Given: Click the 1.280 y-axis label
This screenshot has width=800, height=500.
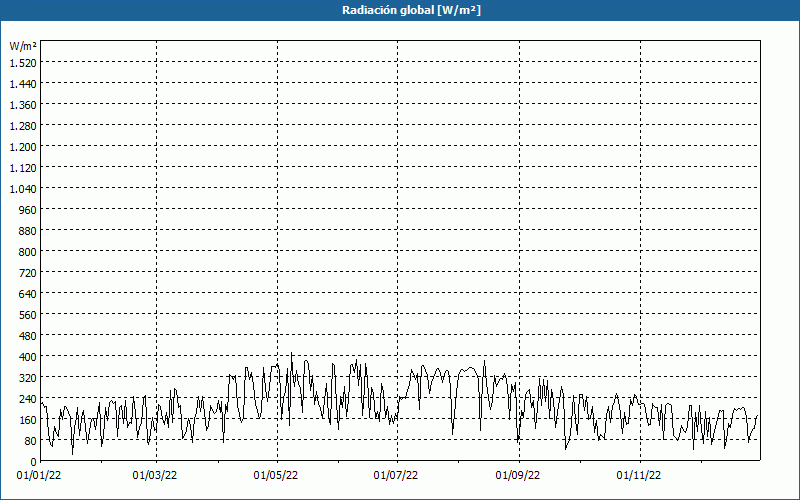Looking at the screenshot, I should click(x=23, y=126).
